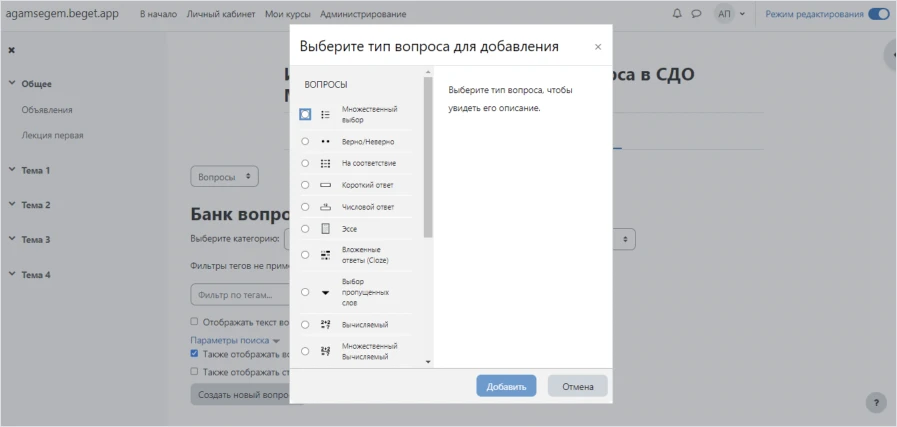Click the agamsegem.beget.app site name
The width and height of the screenshot is (897, 427).
point(62,14)
